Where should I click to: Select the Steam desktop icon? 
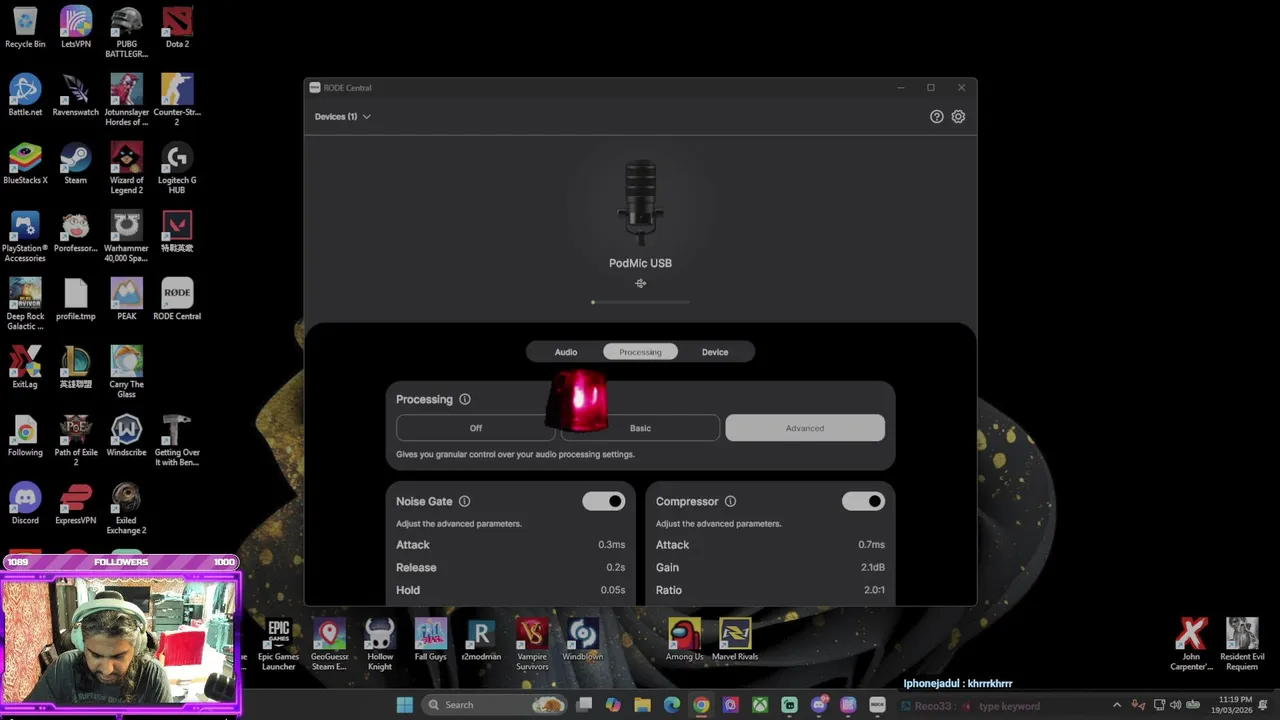tap(76, 164)
